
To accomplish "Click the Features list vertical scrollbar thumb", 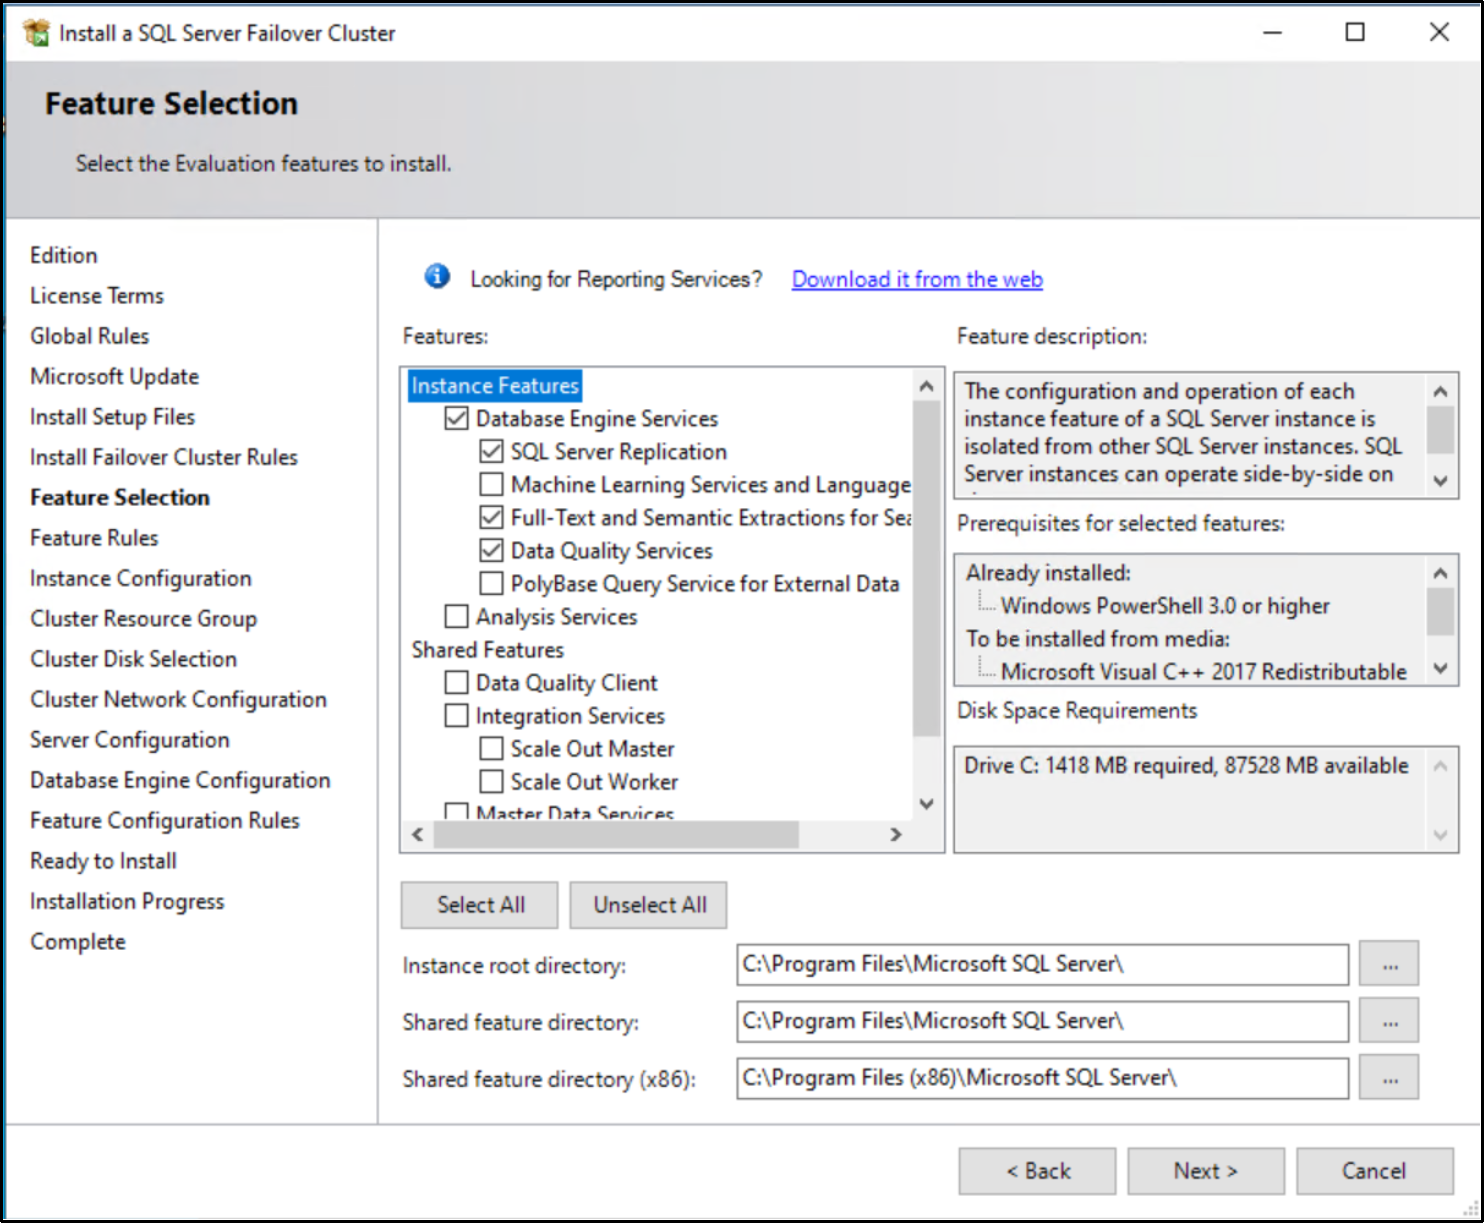I will pos(927,568).
